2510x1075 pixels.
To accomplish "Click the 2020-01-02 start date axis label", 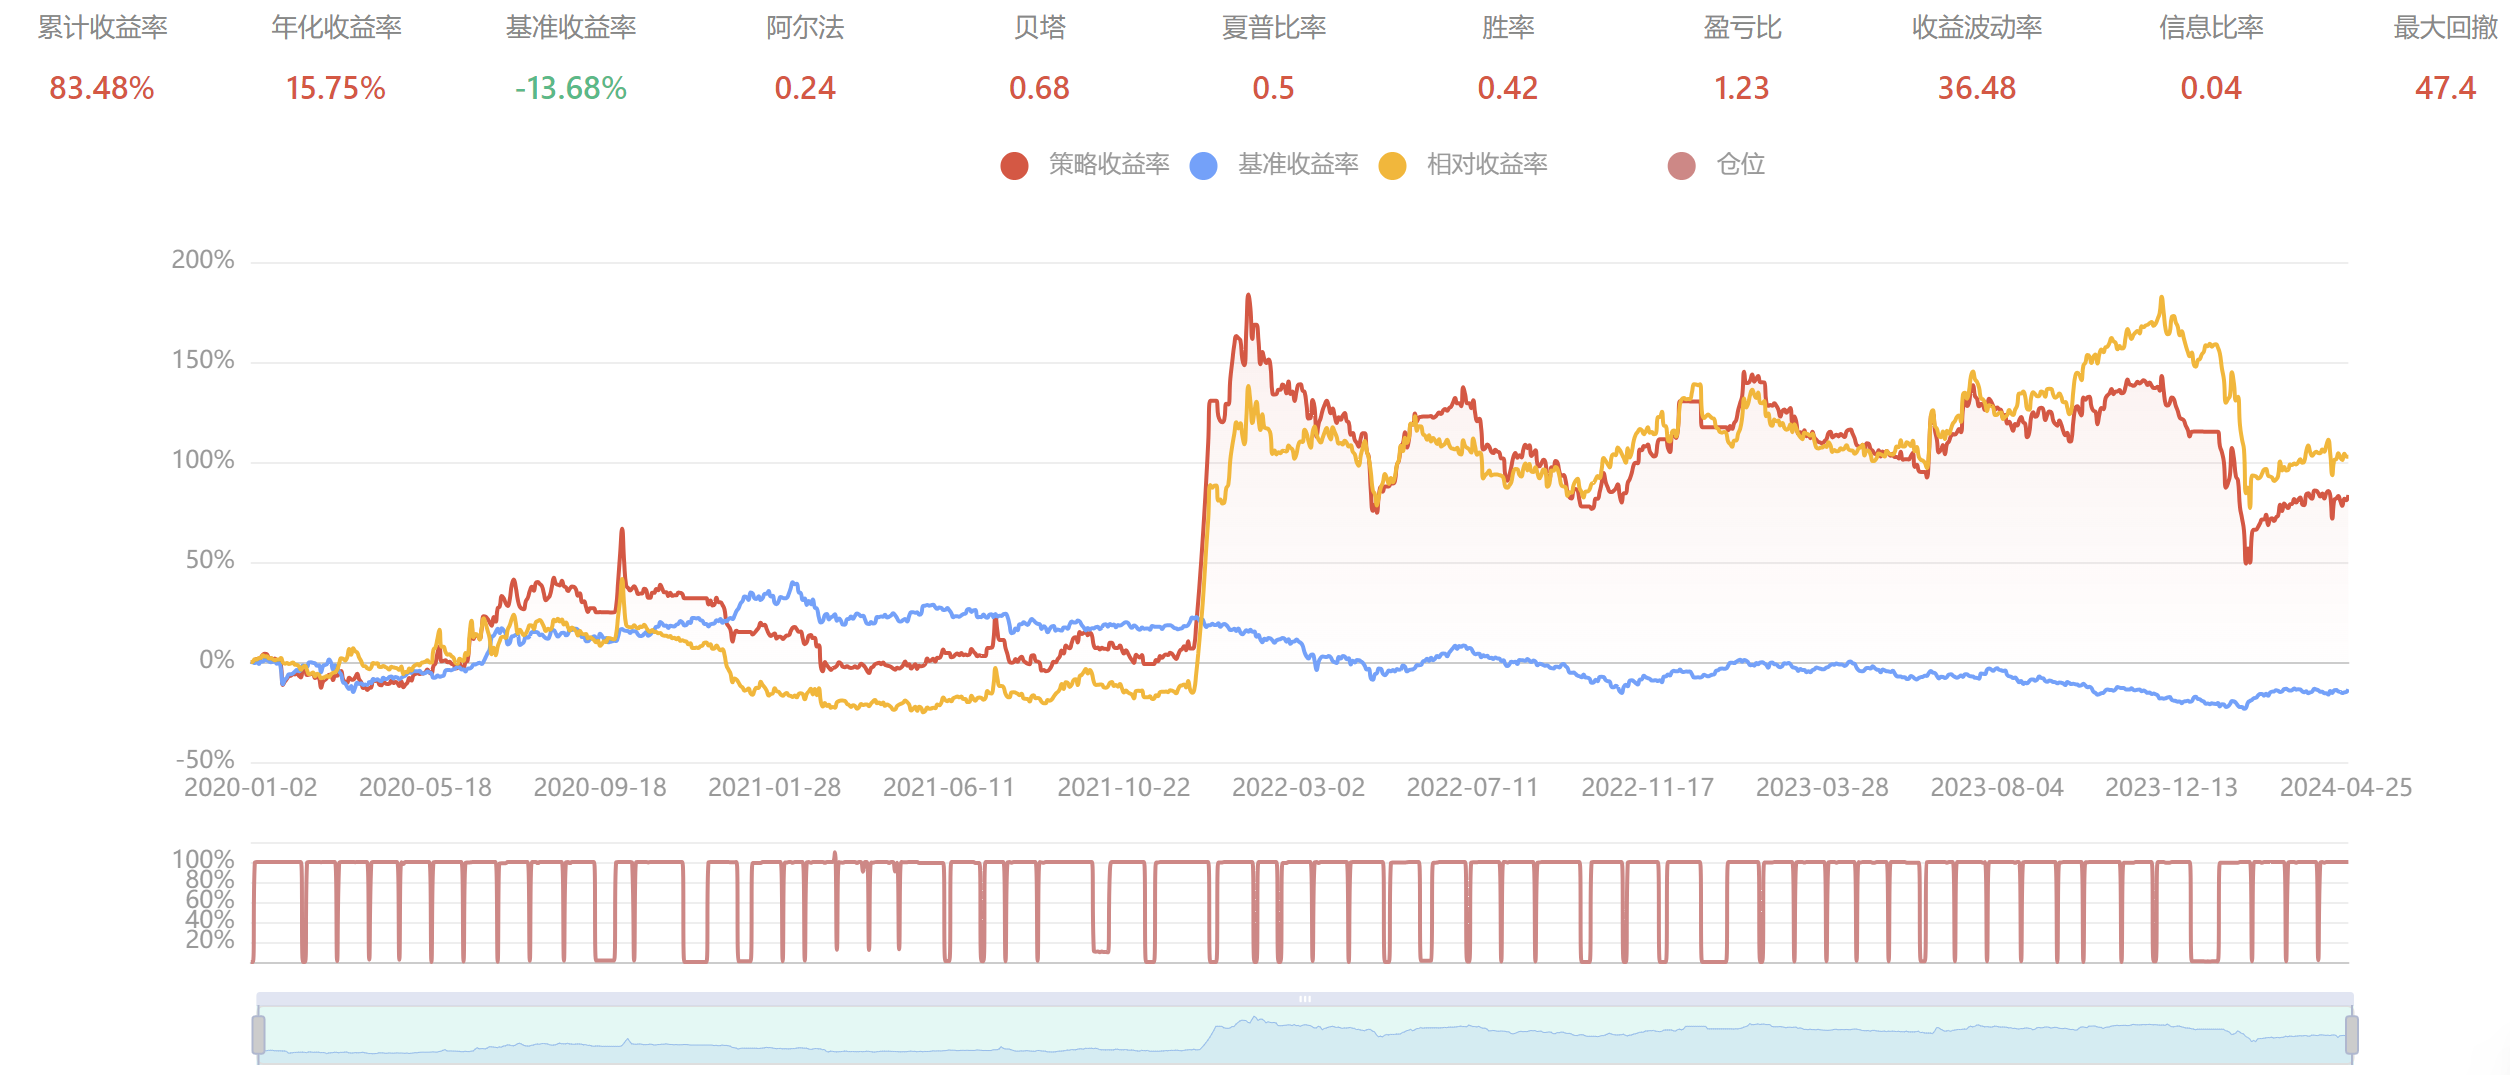I will click(250, 788).
